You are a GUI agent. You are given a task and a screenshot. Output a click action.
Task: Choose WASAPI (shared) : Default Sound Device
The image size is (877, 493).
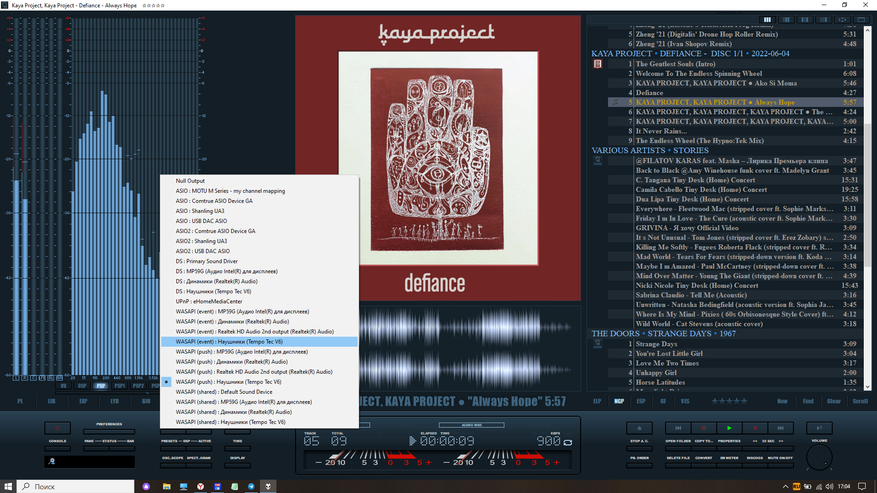[x=259, y=392]
